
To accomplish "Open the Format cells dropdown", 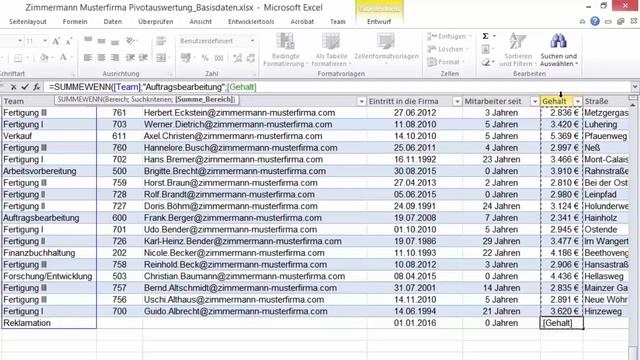I will coord(446,62).
